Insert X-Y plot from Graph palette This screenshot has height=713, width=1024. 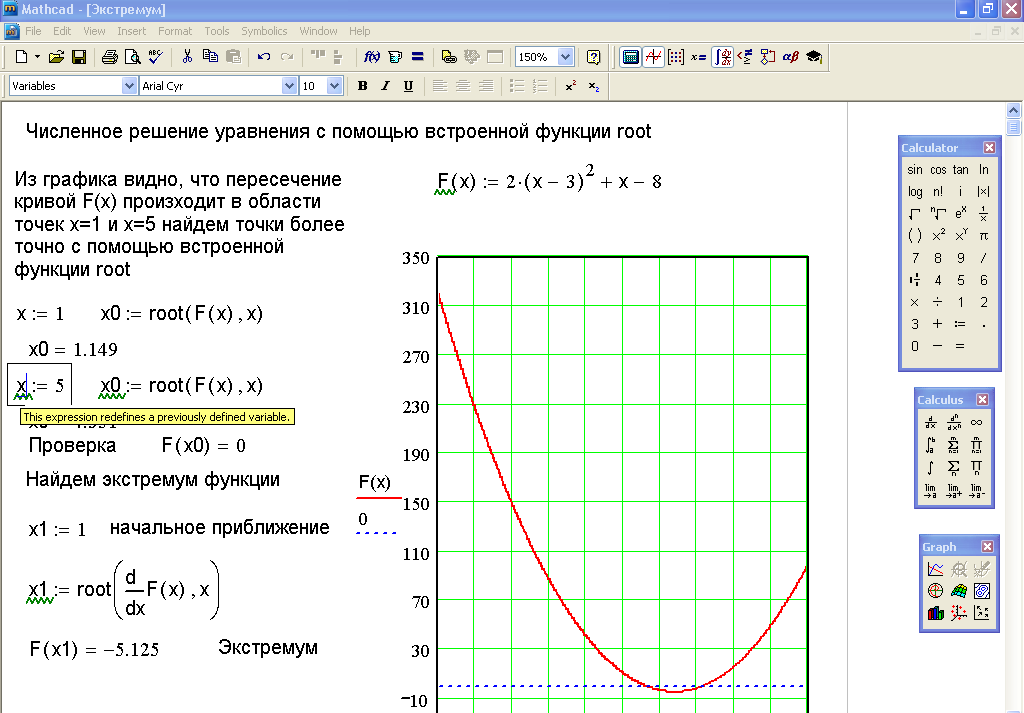(935, 569)
